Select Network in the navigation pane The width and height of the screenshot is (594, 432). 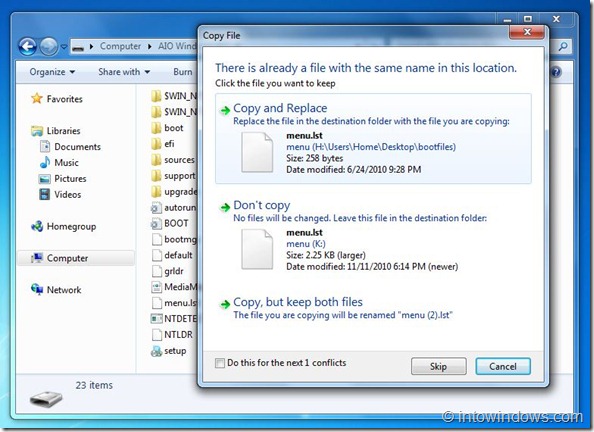pos(64,290)
